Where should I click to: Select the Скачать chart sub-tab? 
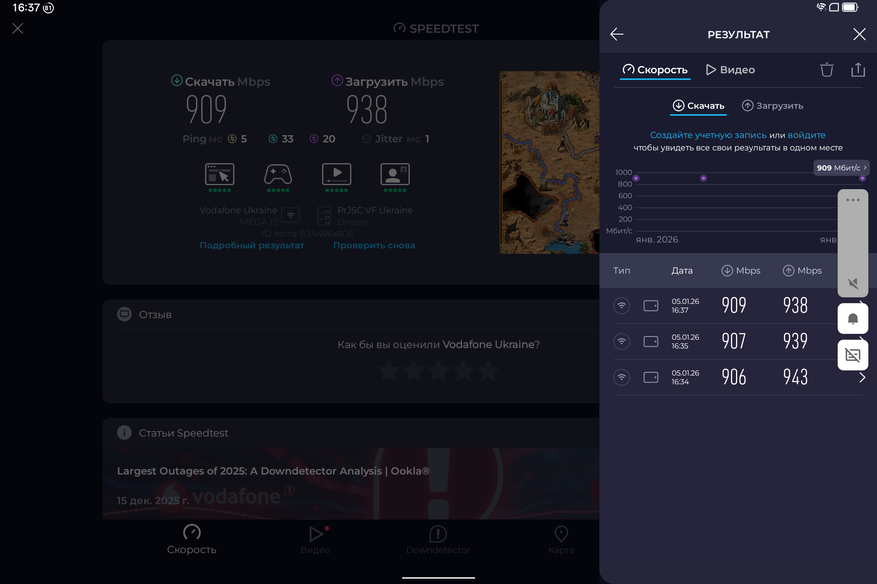coord(699,106)
